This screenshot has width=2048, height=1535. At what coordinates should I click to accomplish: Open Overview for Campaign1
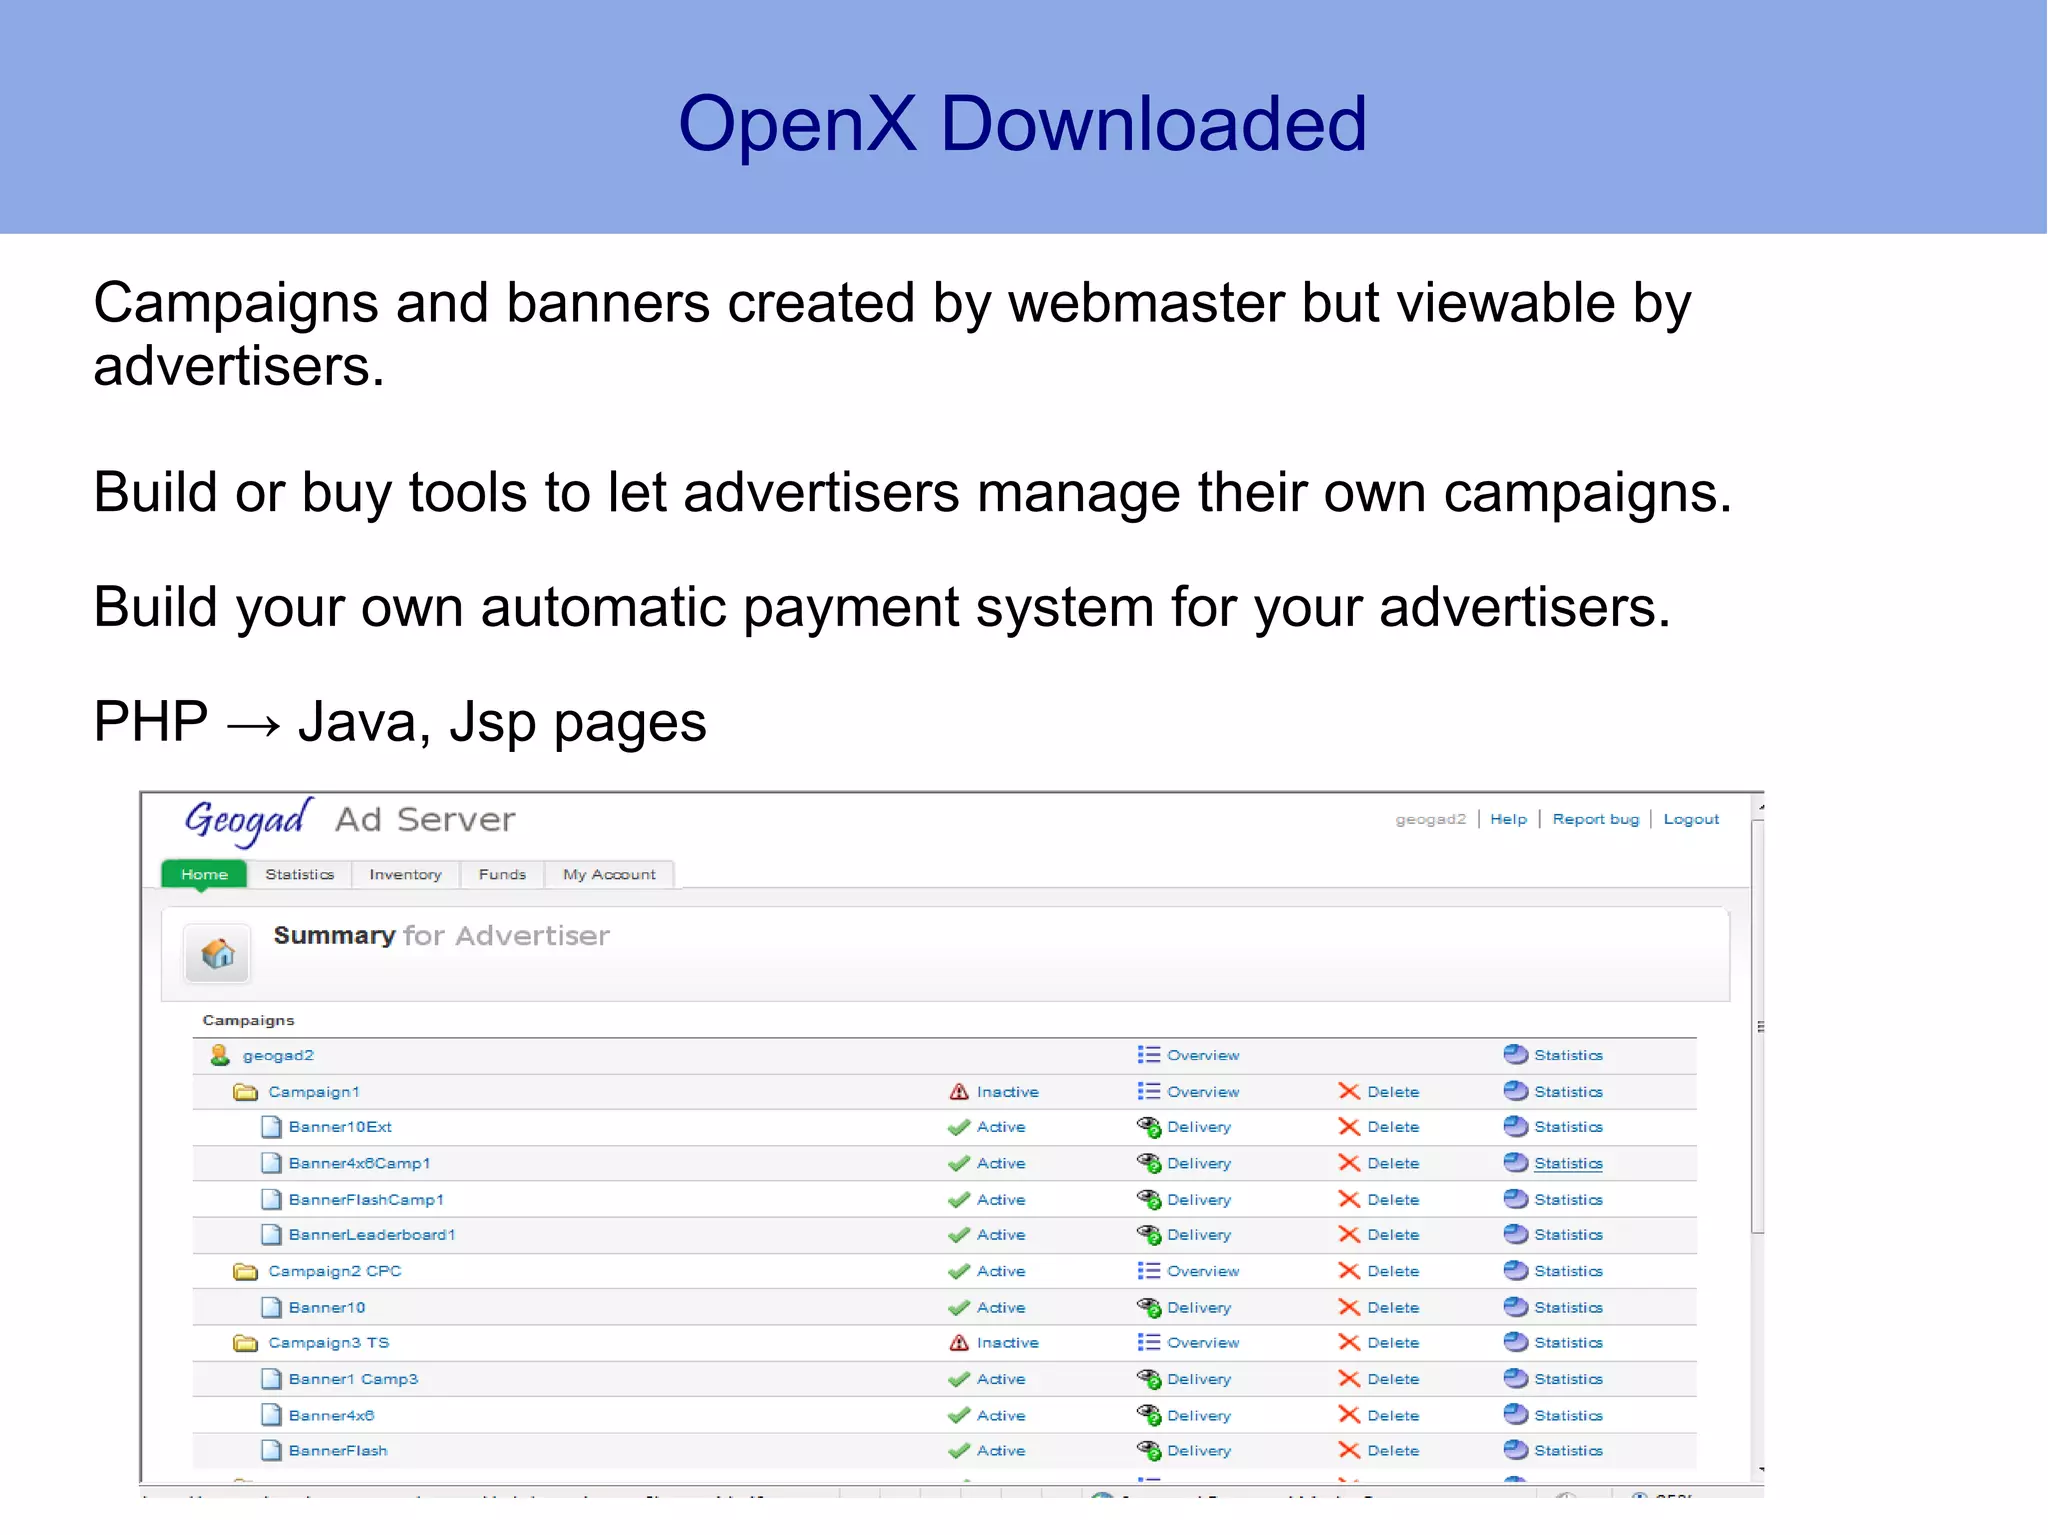coord(1203,1092)
